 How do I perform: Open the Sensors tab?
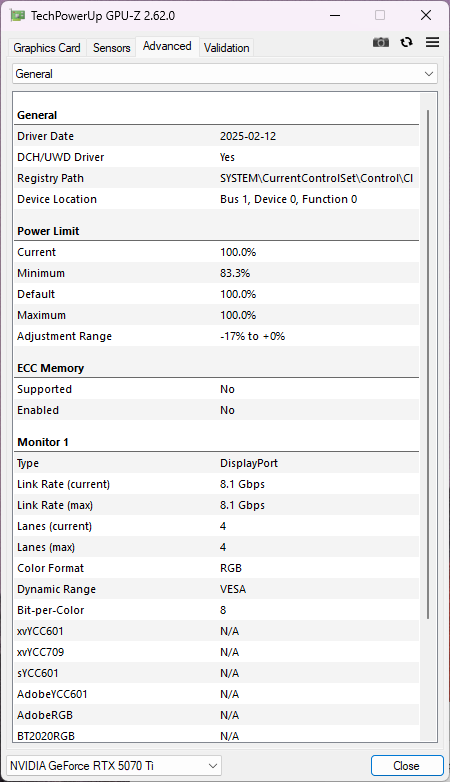pos(112,48)
